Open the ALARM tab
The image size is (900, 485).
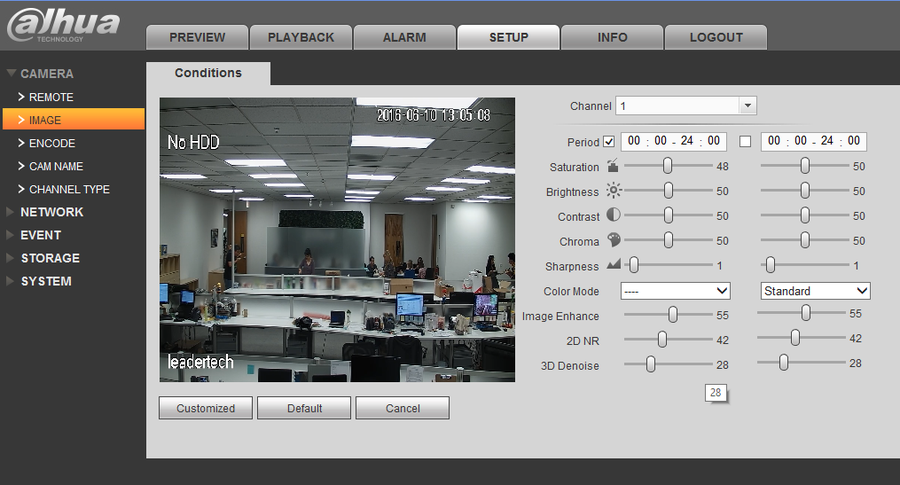[x=404, y=37]
